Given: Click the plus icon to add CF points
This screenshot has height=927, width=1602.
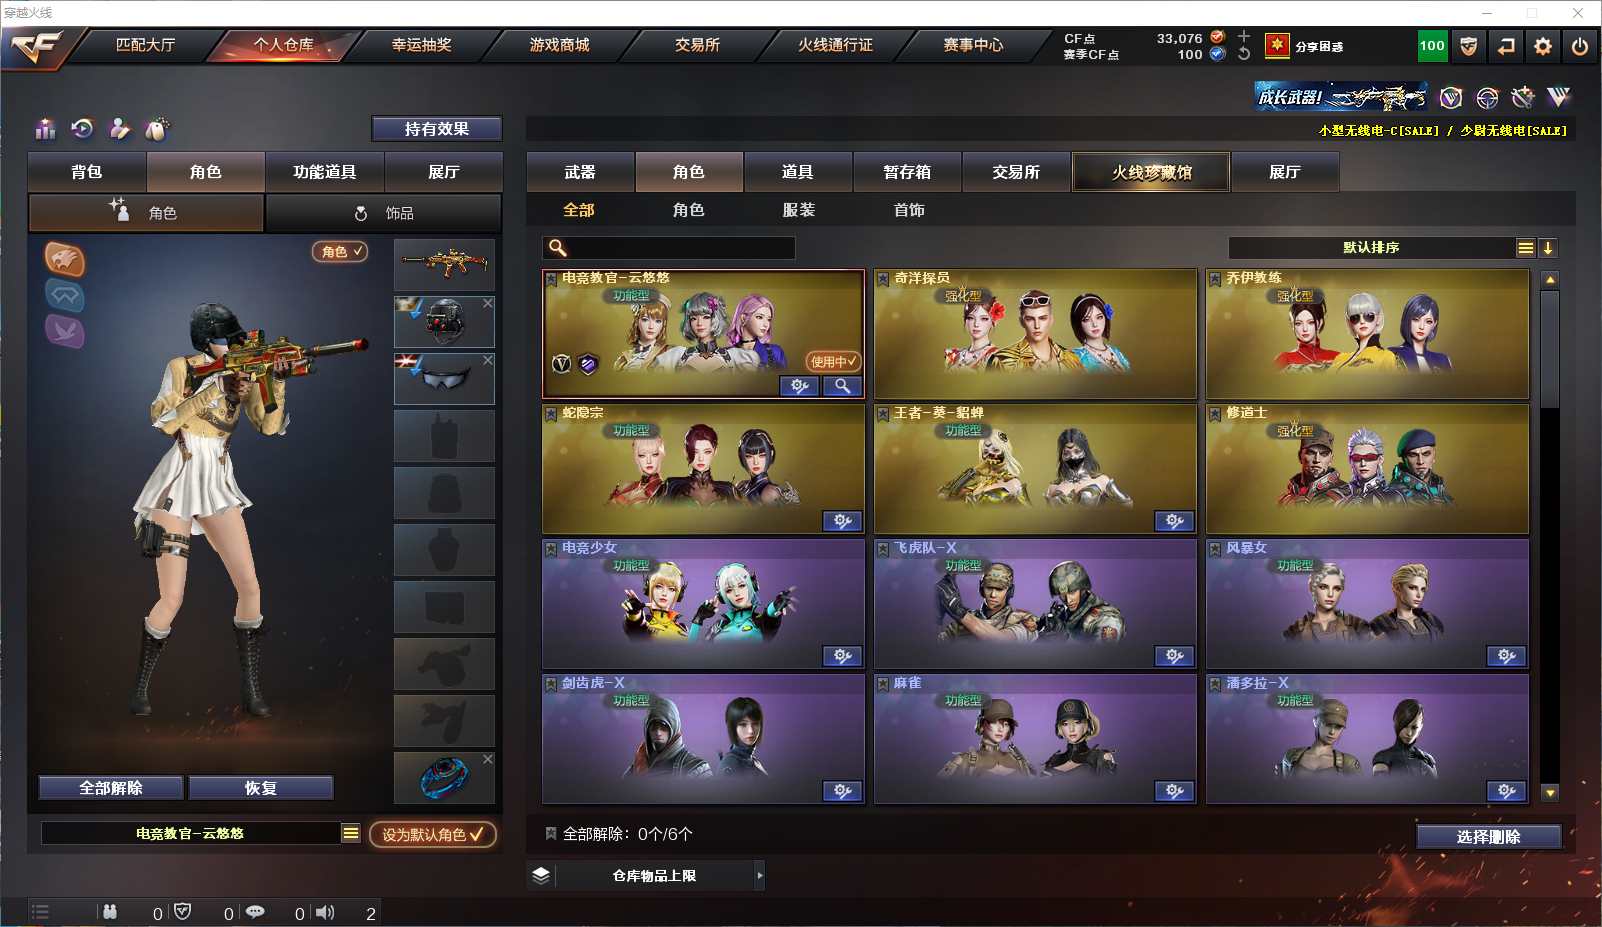Looking at the screenshot, I should (x=1244, y=37).
